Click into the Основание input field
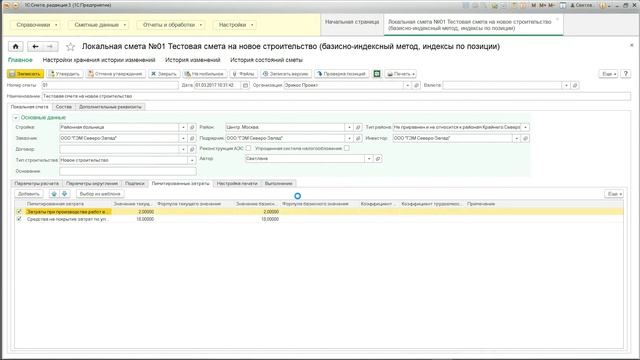 pyautogui.click(x=128, y=171)
